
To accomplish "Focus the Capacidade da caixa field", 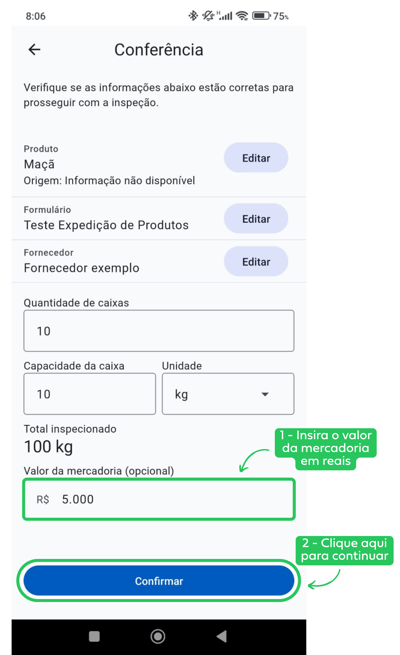I will tap(89, 394).
